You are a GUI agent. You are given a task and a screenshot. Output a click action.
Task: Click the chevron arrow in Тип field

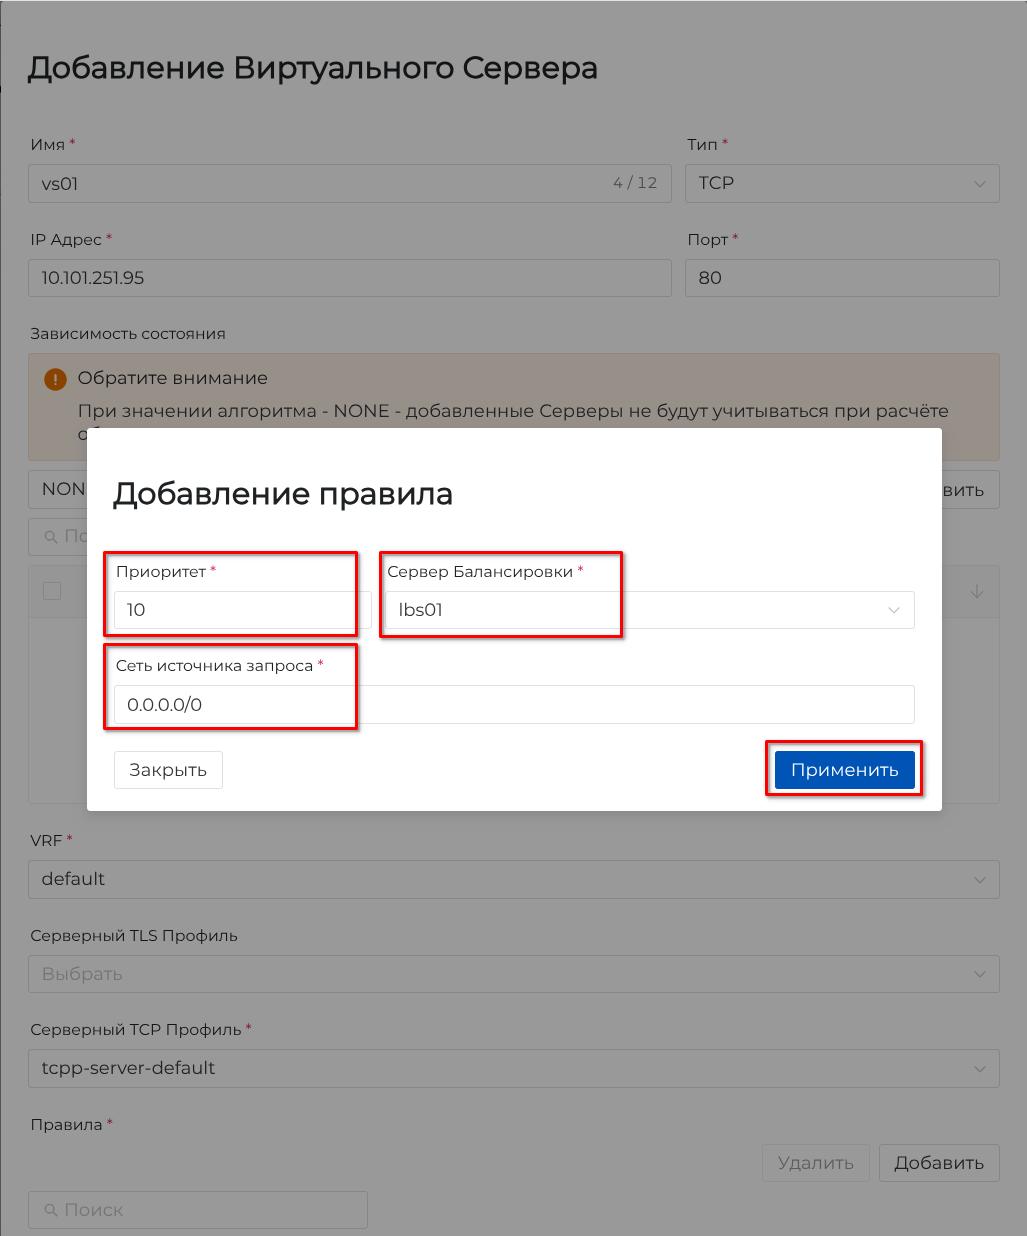pyautogui.click(x=979, y=184)
